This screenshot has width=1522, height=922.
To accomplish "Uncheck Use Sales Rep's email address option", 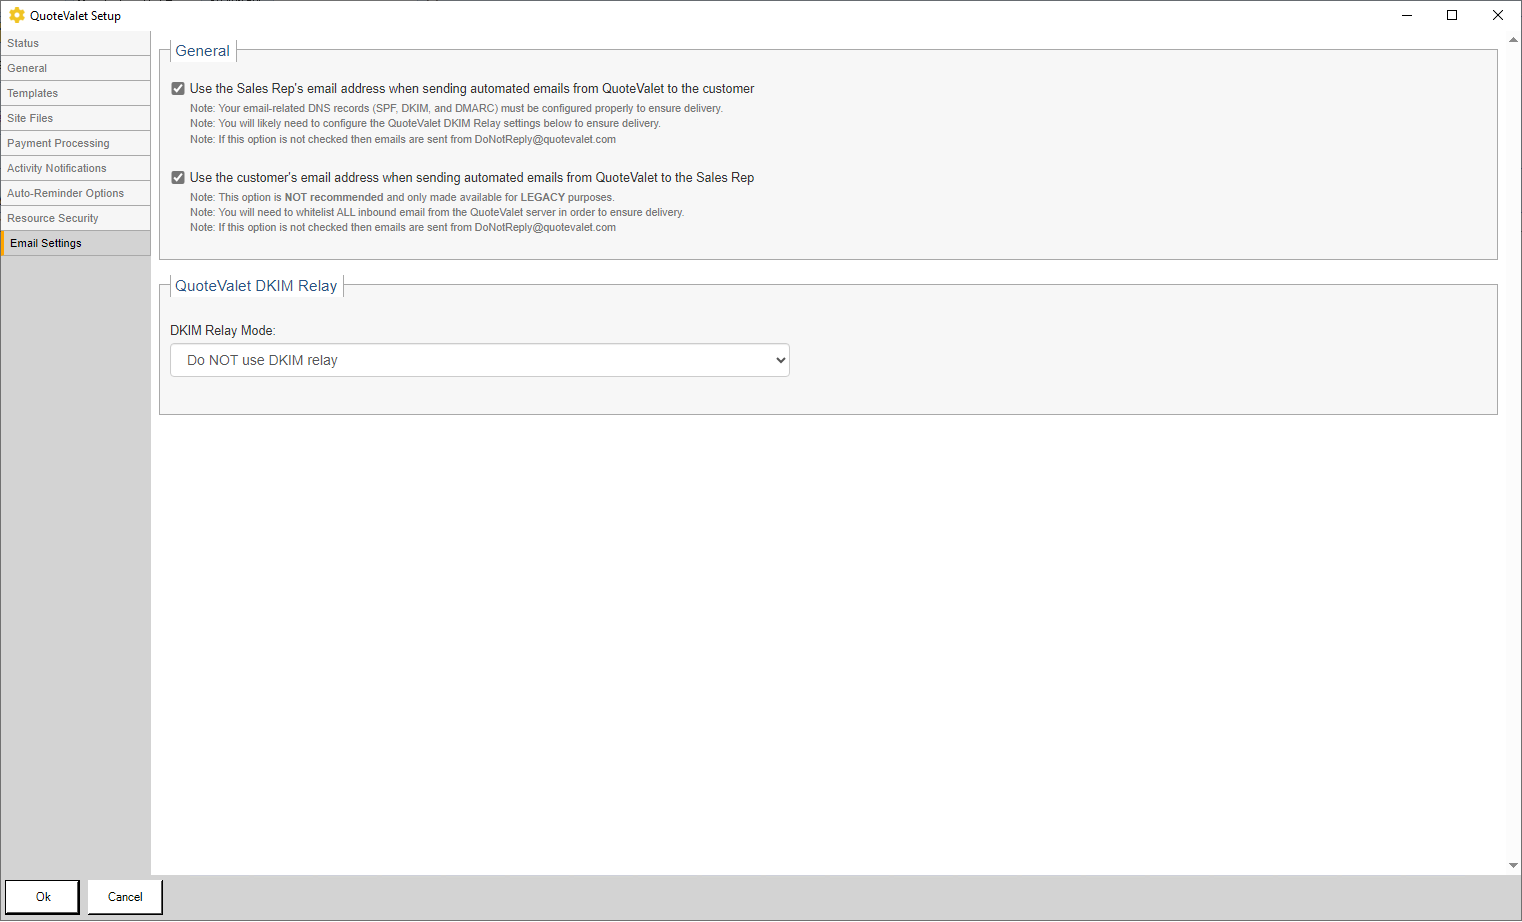I will click(x=178, y=89).
